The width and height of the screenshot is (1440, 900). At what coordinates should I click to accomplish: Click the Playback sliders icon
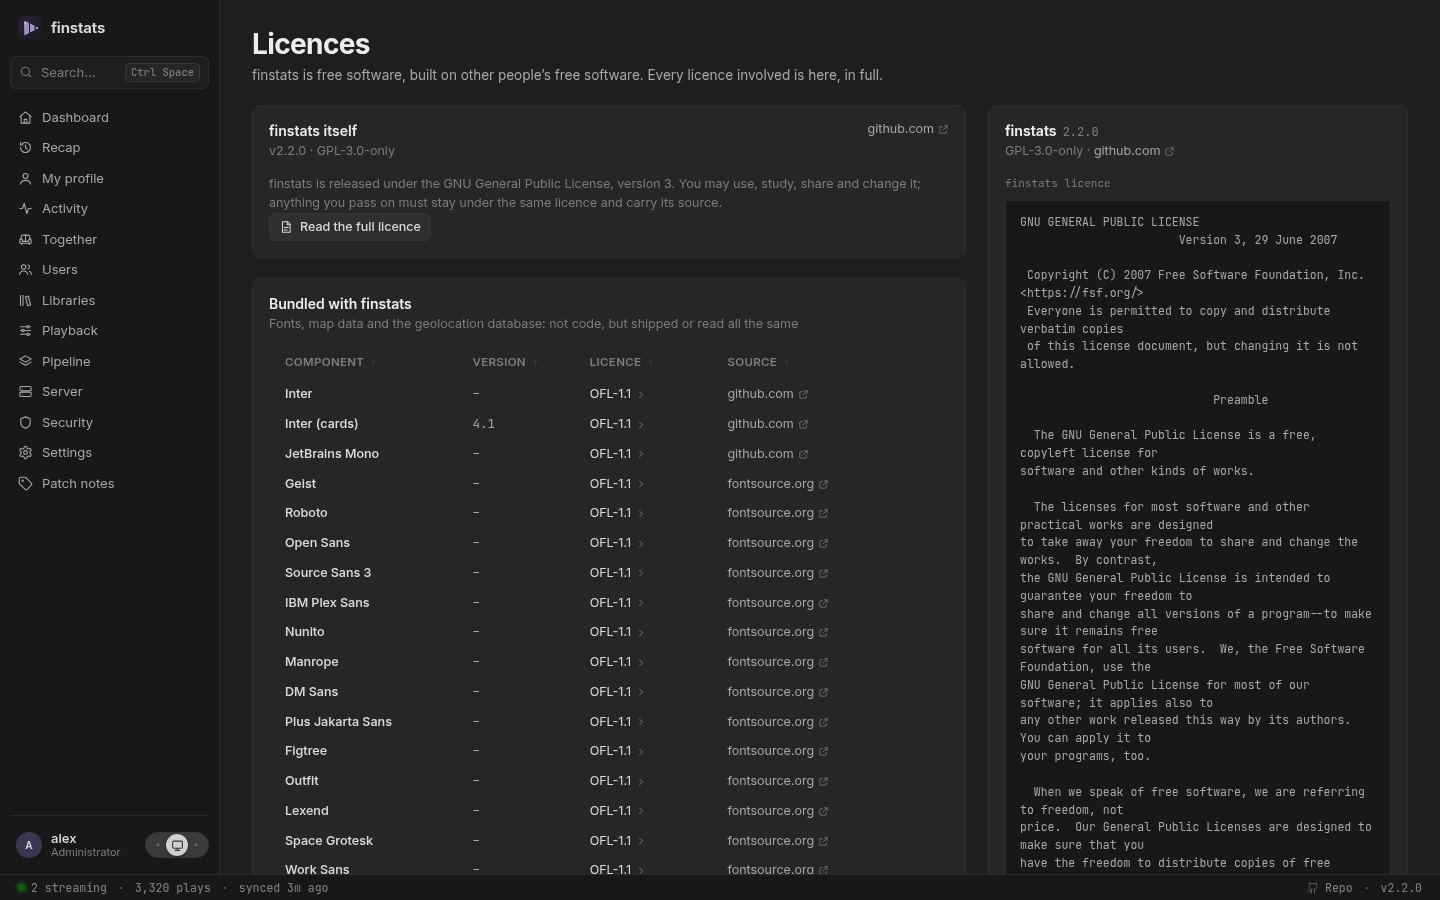pyautogui.click(x=25, y=331)
